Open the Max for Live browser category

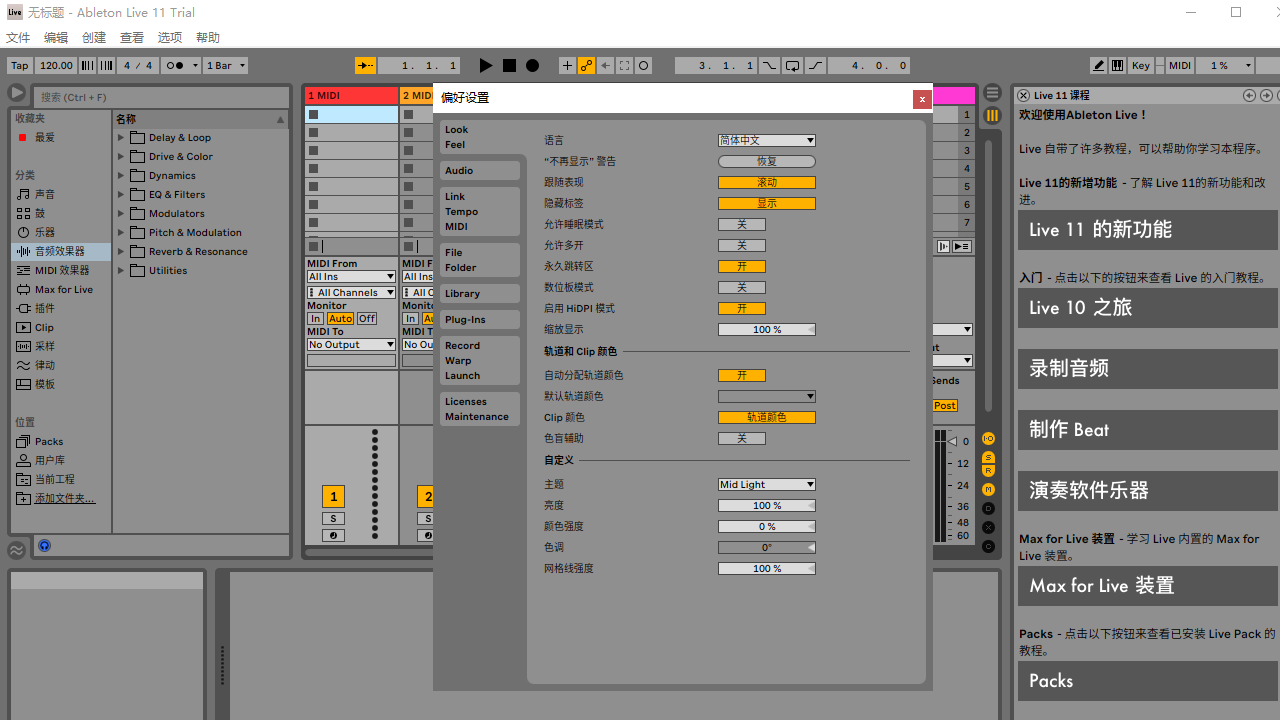(60, 289)
